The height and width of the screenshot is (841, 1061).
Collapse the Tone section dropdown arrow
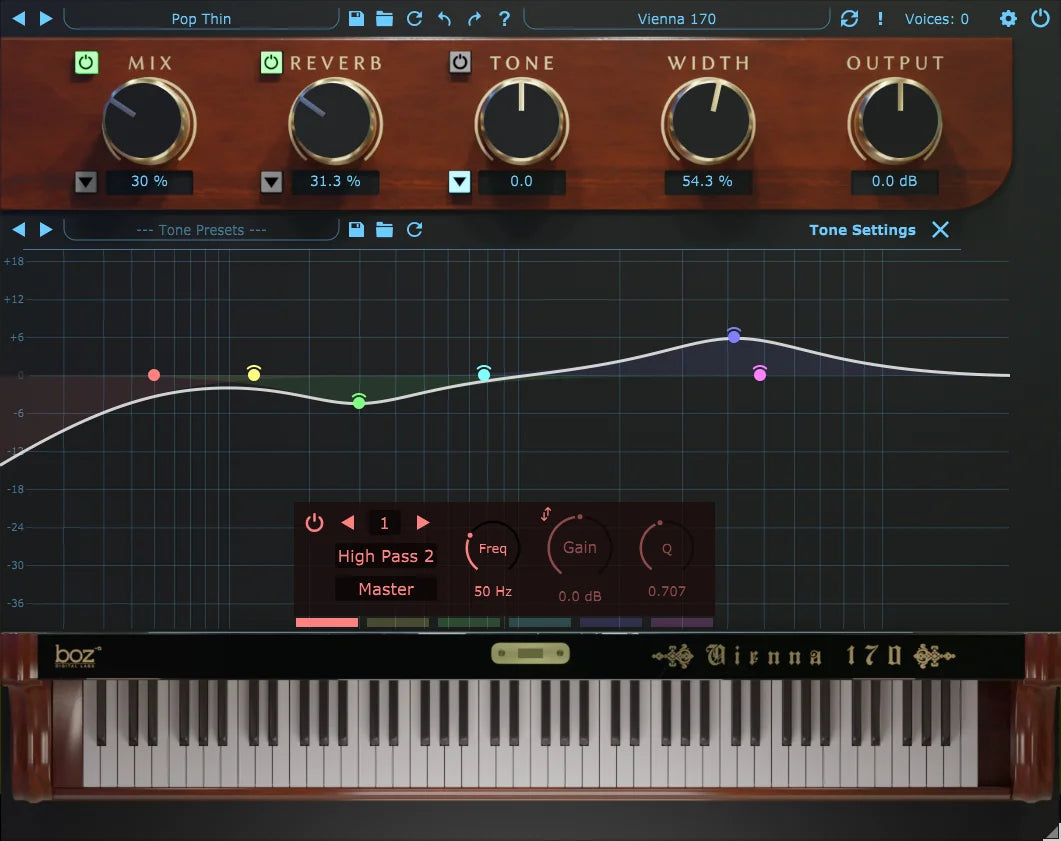459,182
